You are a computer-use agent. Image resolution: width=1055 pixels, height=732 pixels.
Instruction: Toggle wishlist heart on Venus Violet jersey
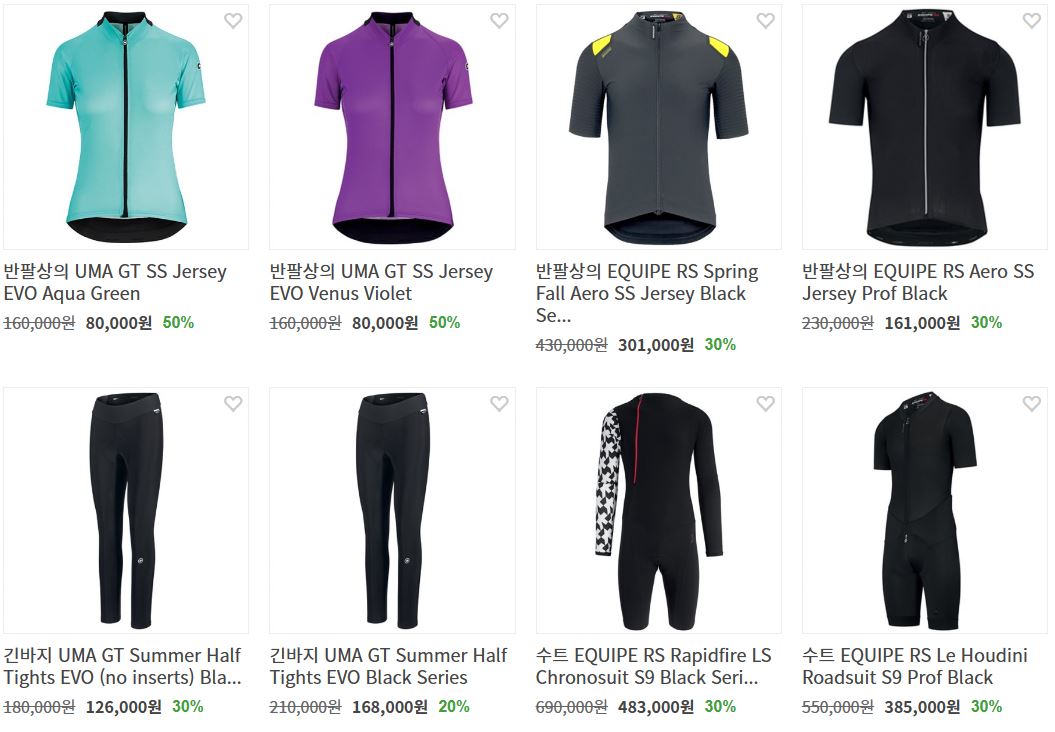(499, 21)
